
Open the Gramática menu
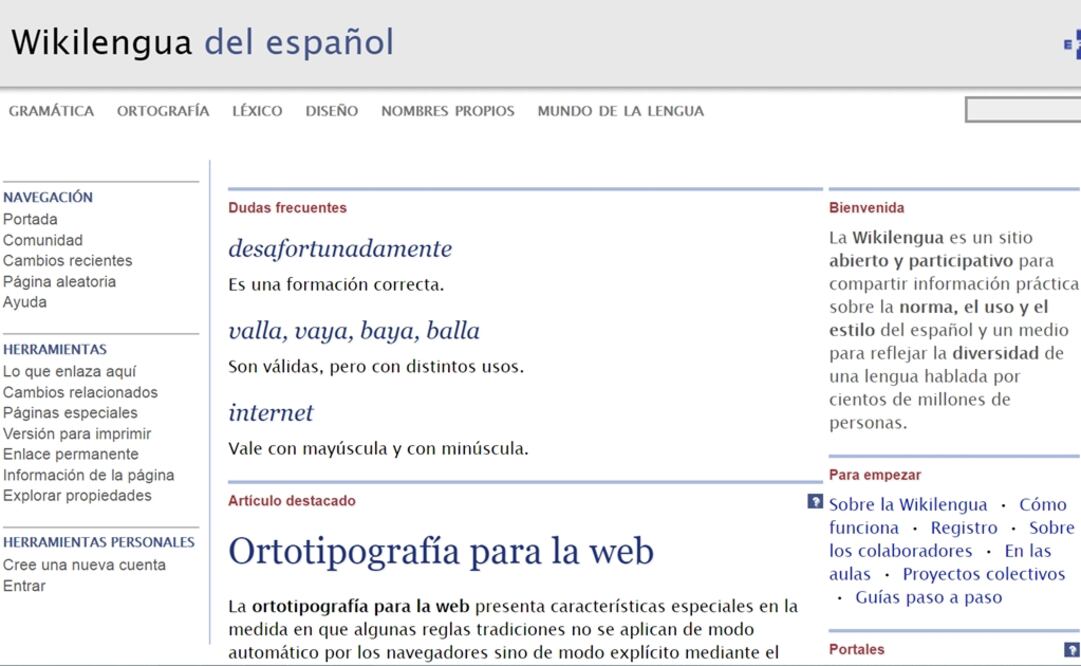(51, 111)
